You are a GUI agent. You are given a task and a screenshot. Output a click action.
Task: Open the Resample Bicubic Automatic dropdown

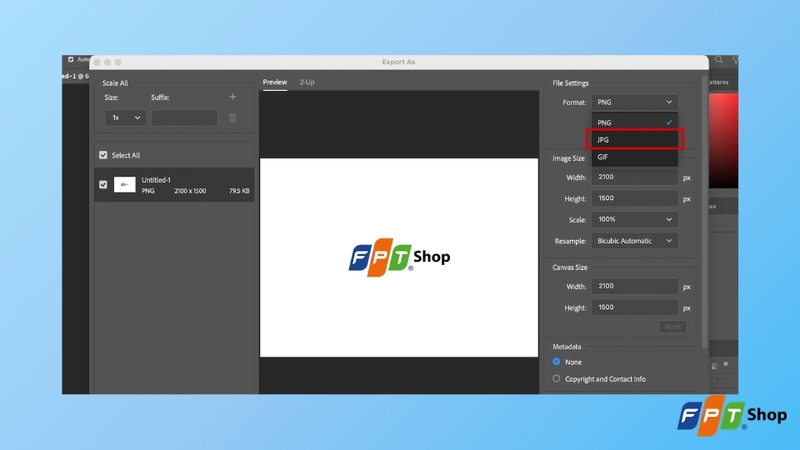coord(635,241)
